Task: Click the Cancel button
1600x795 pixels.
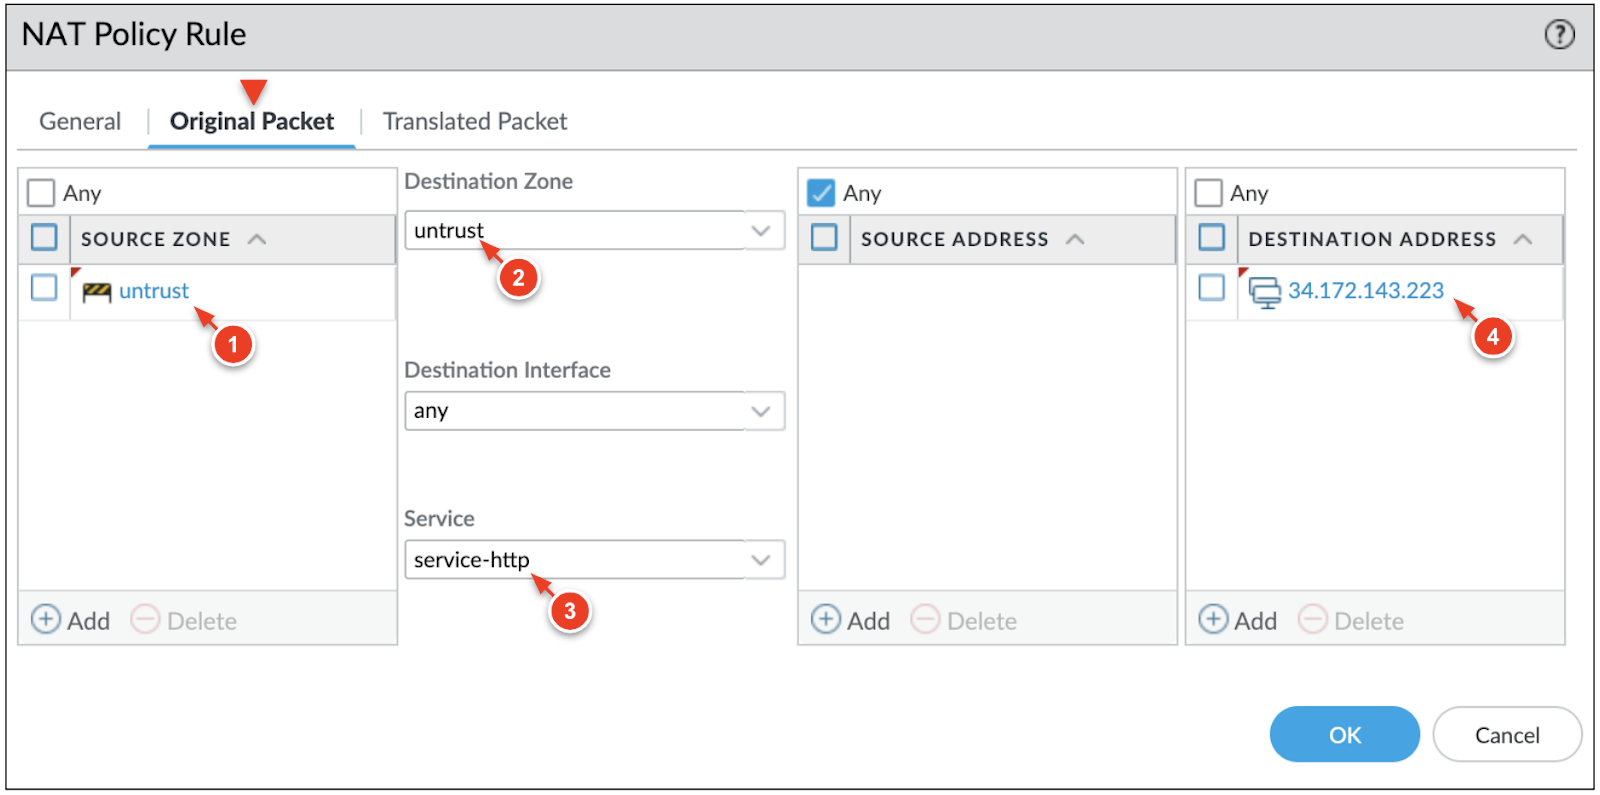Action: point(1506,735)
